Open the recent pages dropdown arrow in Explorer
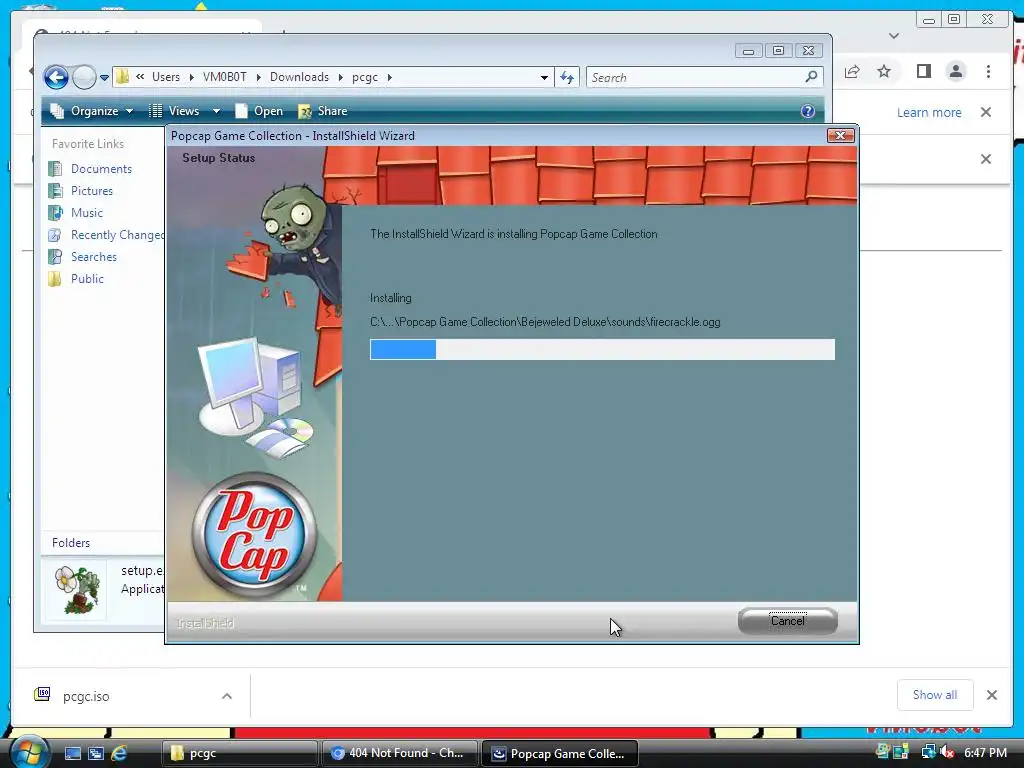 [x=104, y=78]
